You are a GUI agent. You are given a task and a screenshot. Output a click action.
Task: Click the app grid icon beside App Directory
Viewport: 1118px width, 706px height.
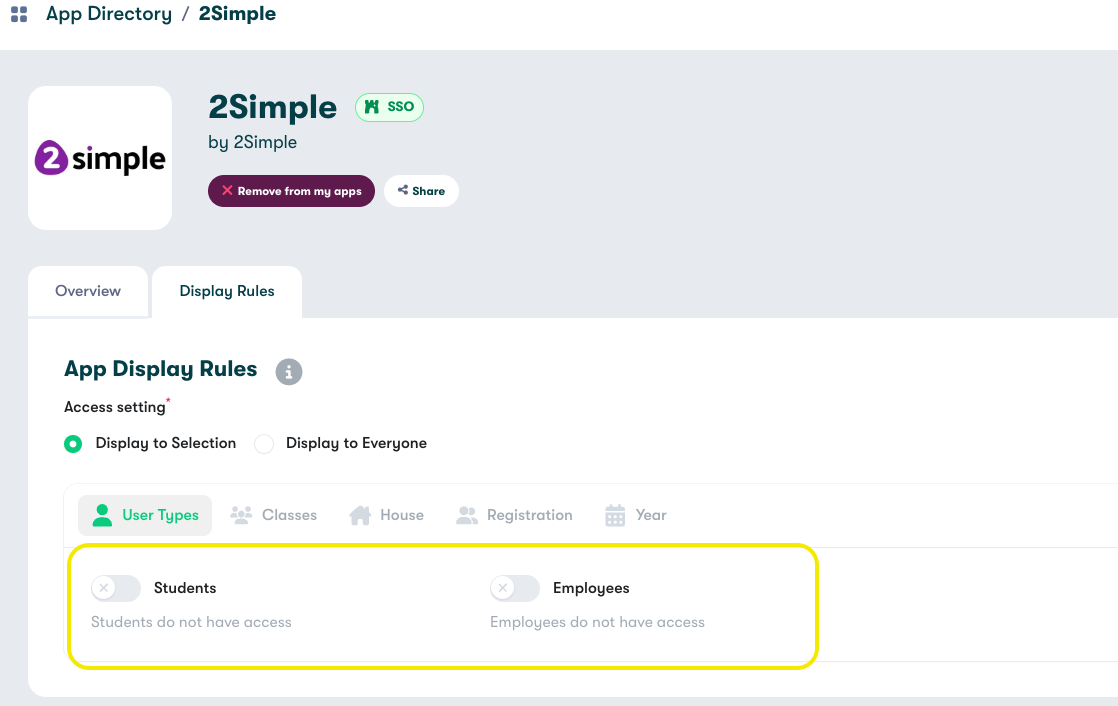pyautogui.click(x=19, y=15)
